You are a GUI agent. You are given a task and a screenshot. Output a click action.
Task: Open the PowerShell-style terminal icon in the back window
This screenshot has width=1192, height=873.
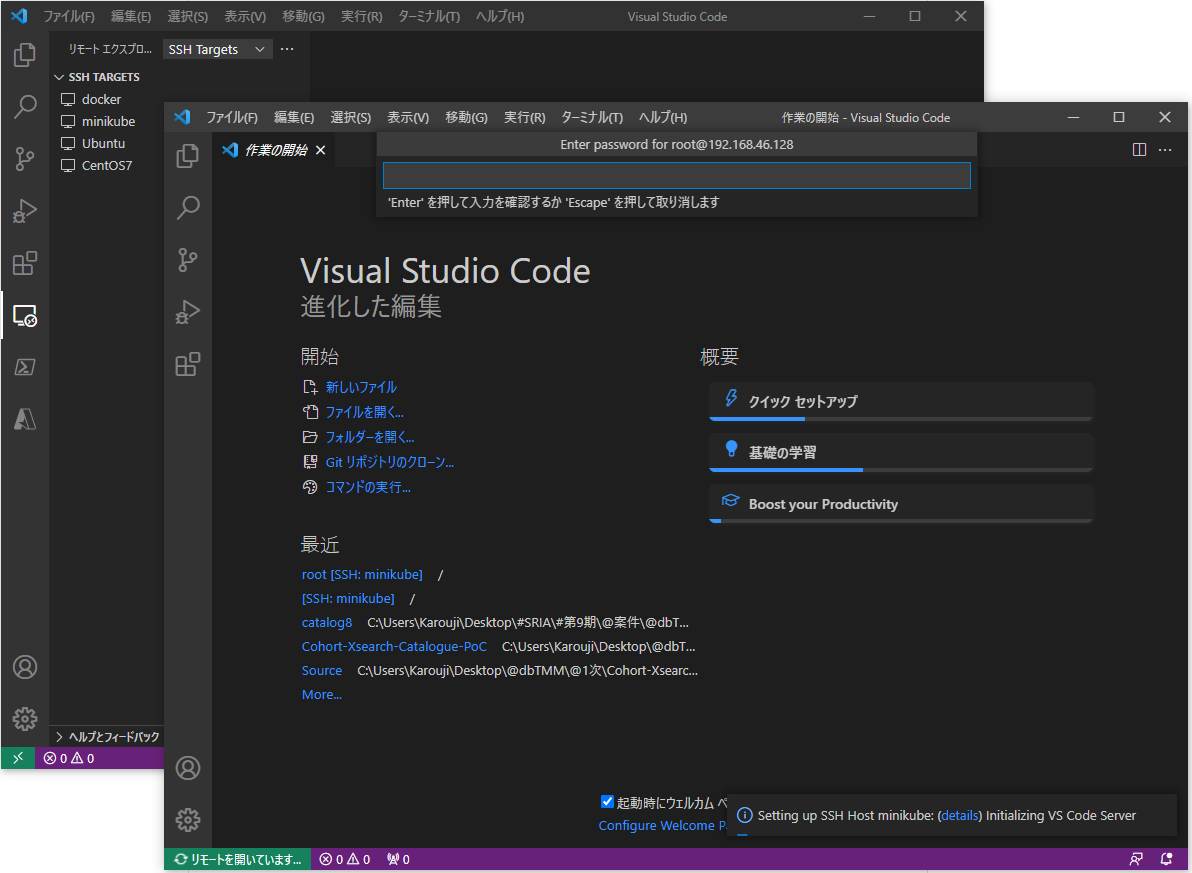(x=25, y=367)
